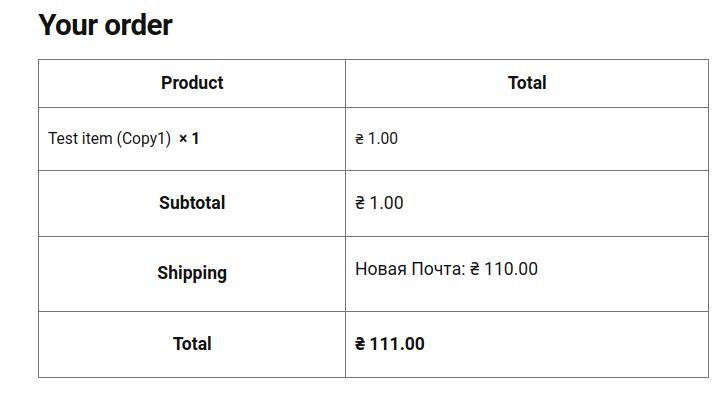Select the Shipping row label
724x409 pixels.
tap(192, 273)
